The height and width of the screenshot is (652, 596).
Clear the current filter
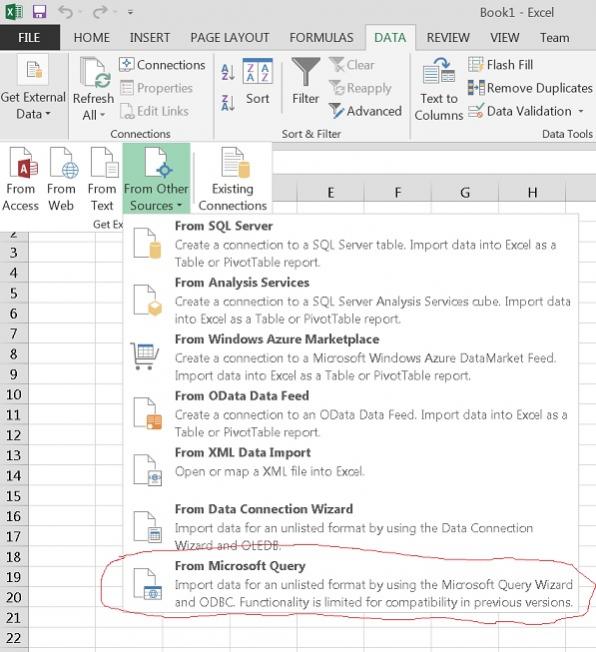(352, 65)
